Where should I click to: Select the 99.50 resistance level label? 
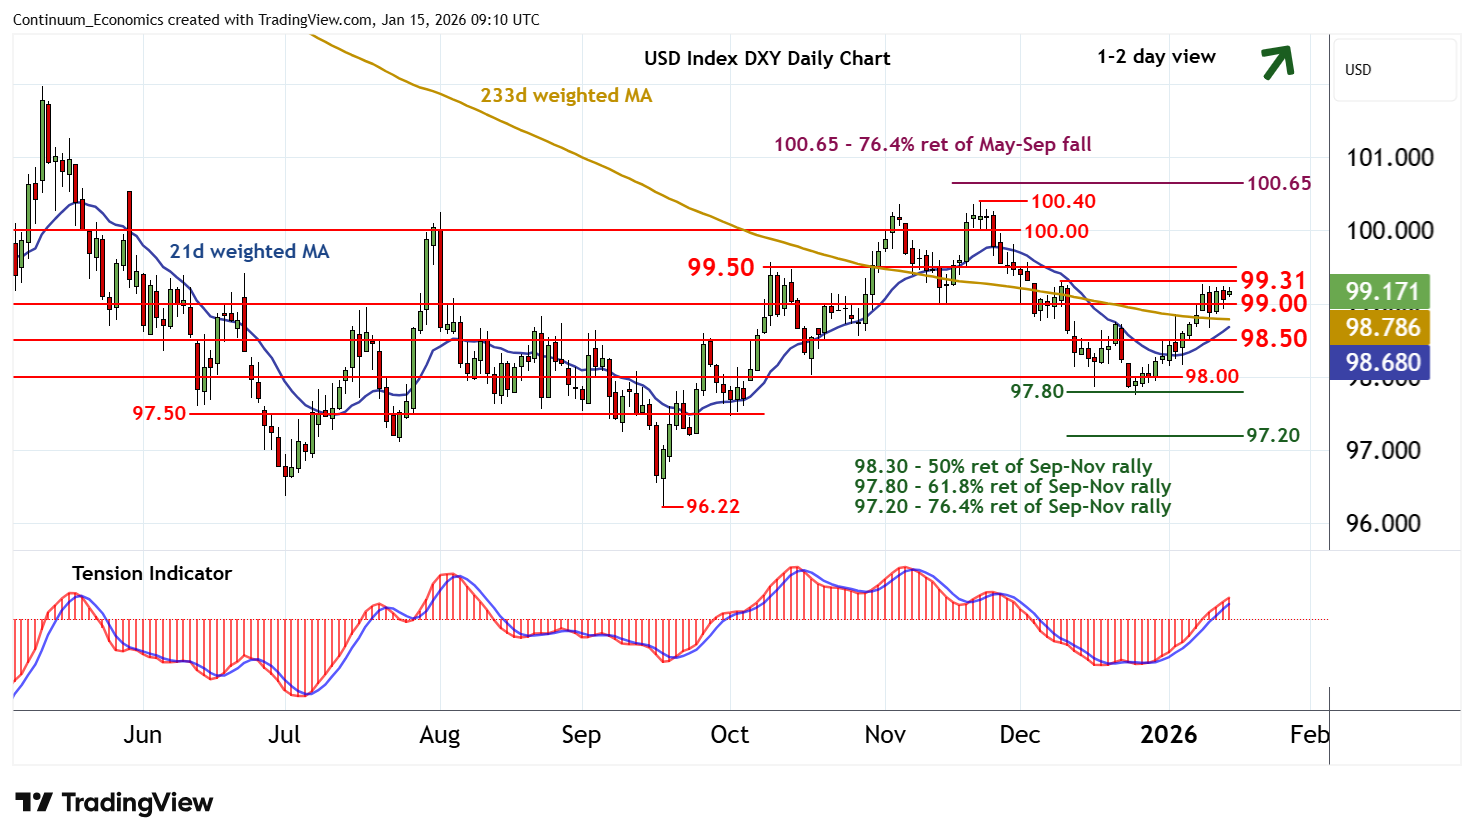(720, 267)
